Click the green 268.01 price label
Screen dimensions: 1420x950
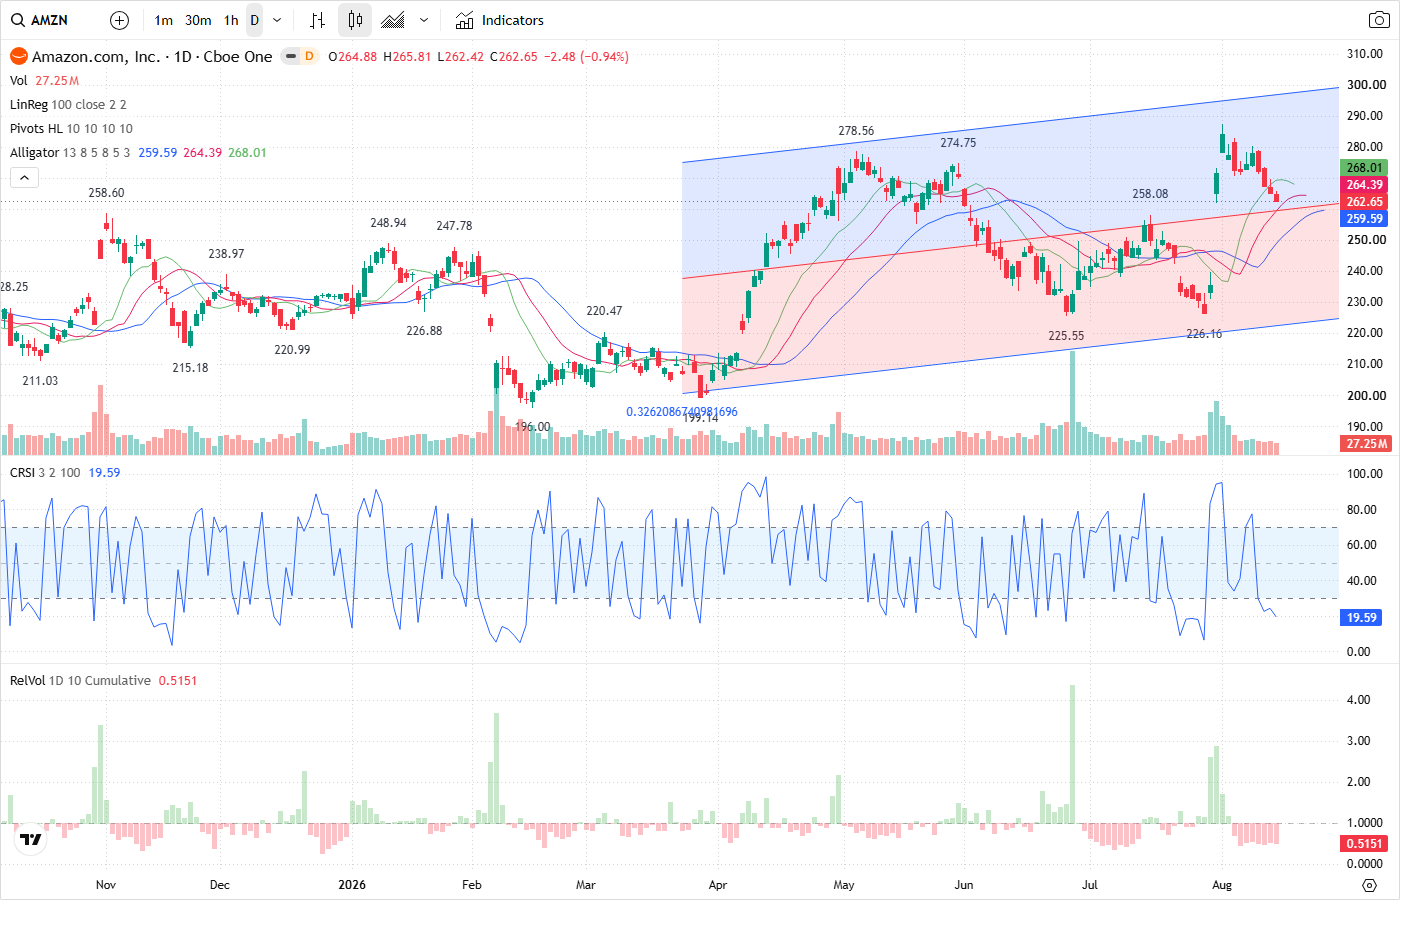[1364, 168]
